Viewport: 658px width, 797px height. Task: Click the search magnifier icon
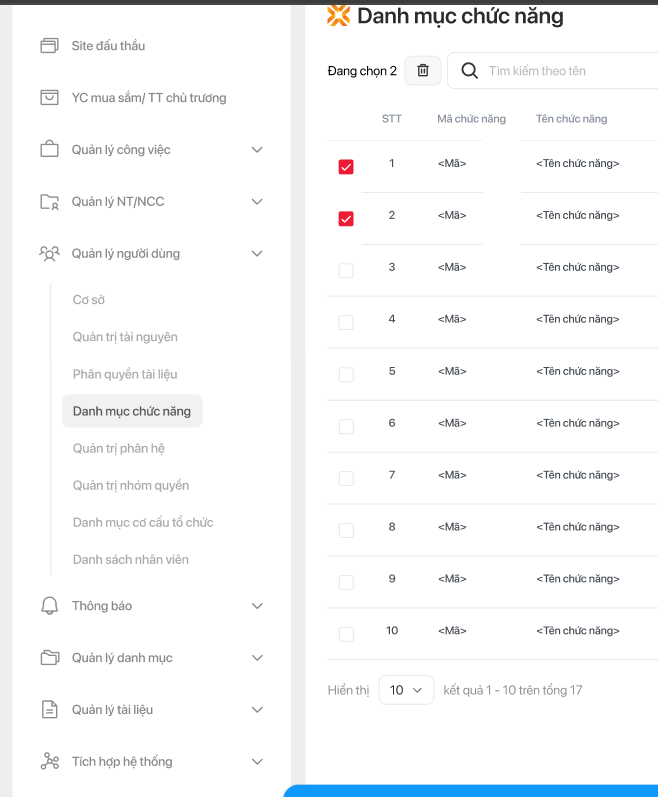(x=468, y=70)
